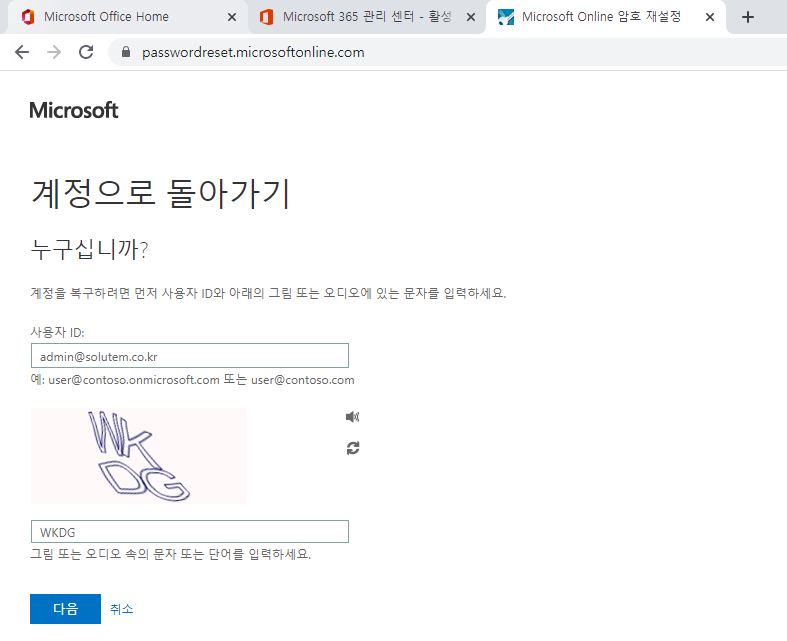Switch to Microsoft Office Home tab
Viewport: 787px width, 641px height.
128,17
